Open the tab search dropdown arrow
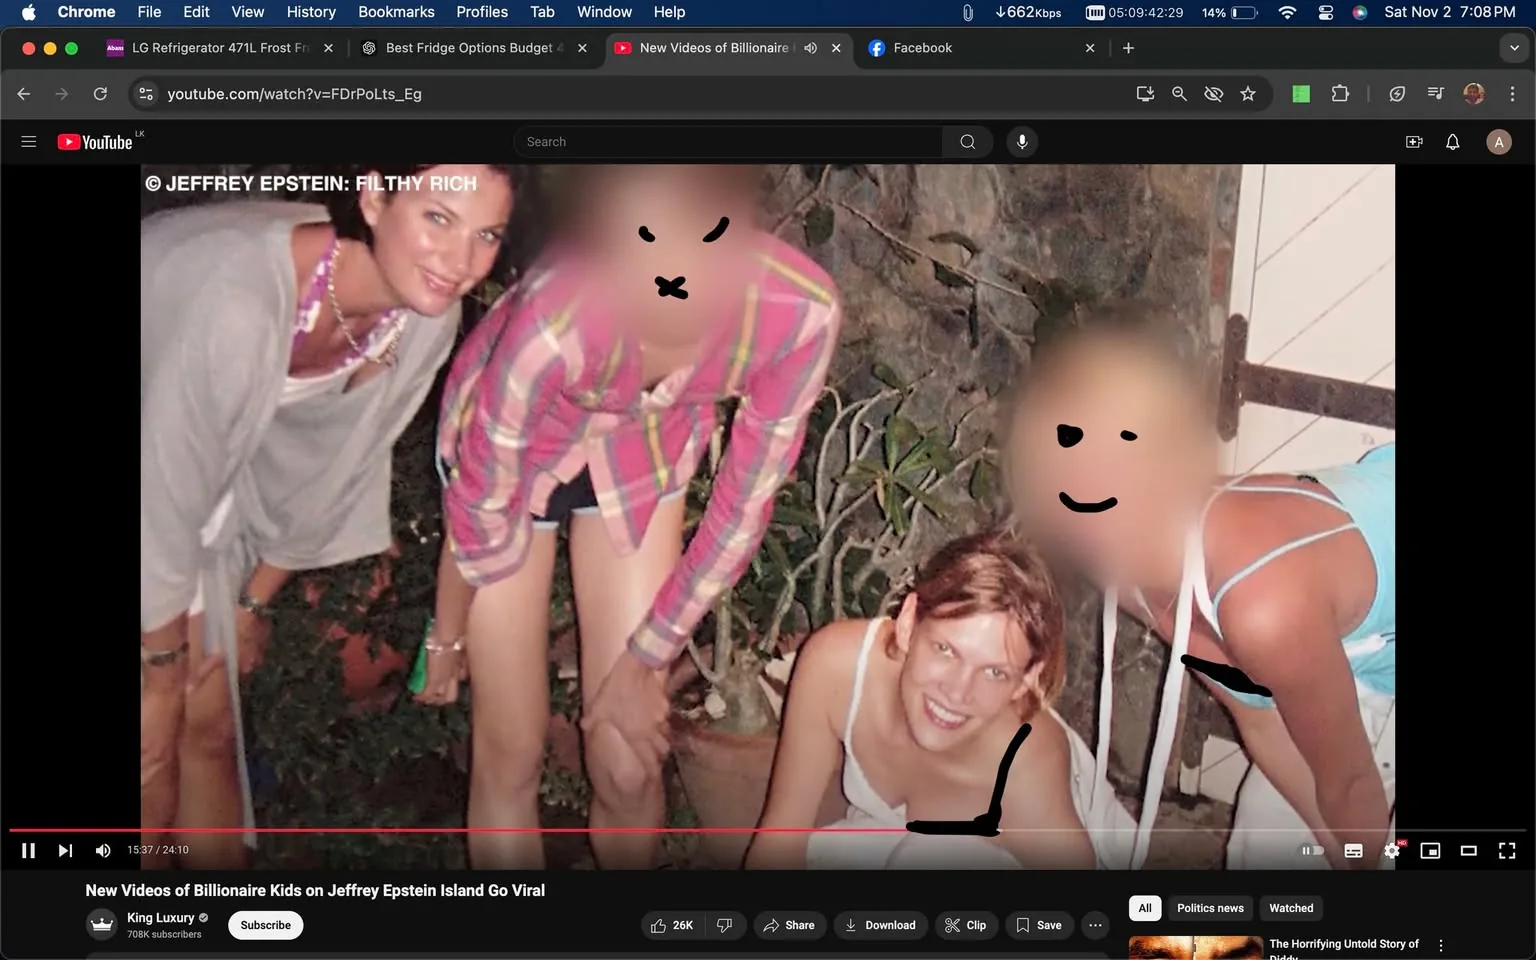The width and height of the screenshot is (1536, 960). point(1513,47)
